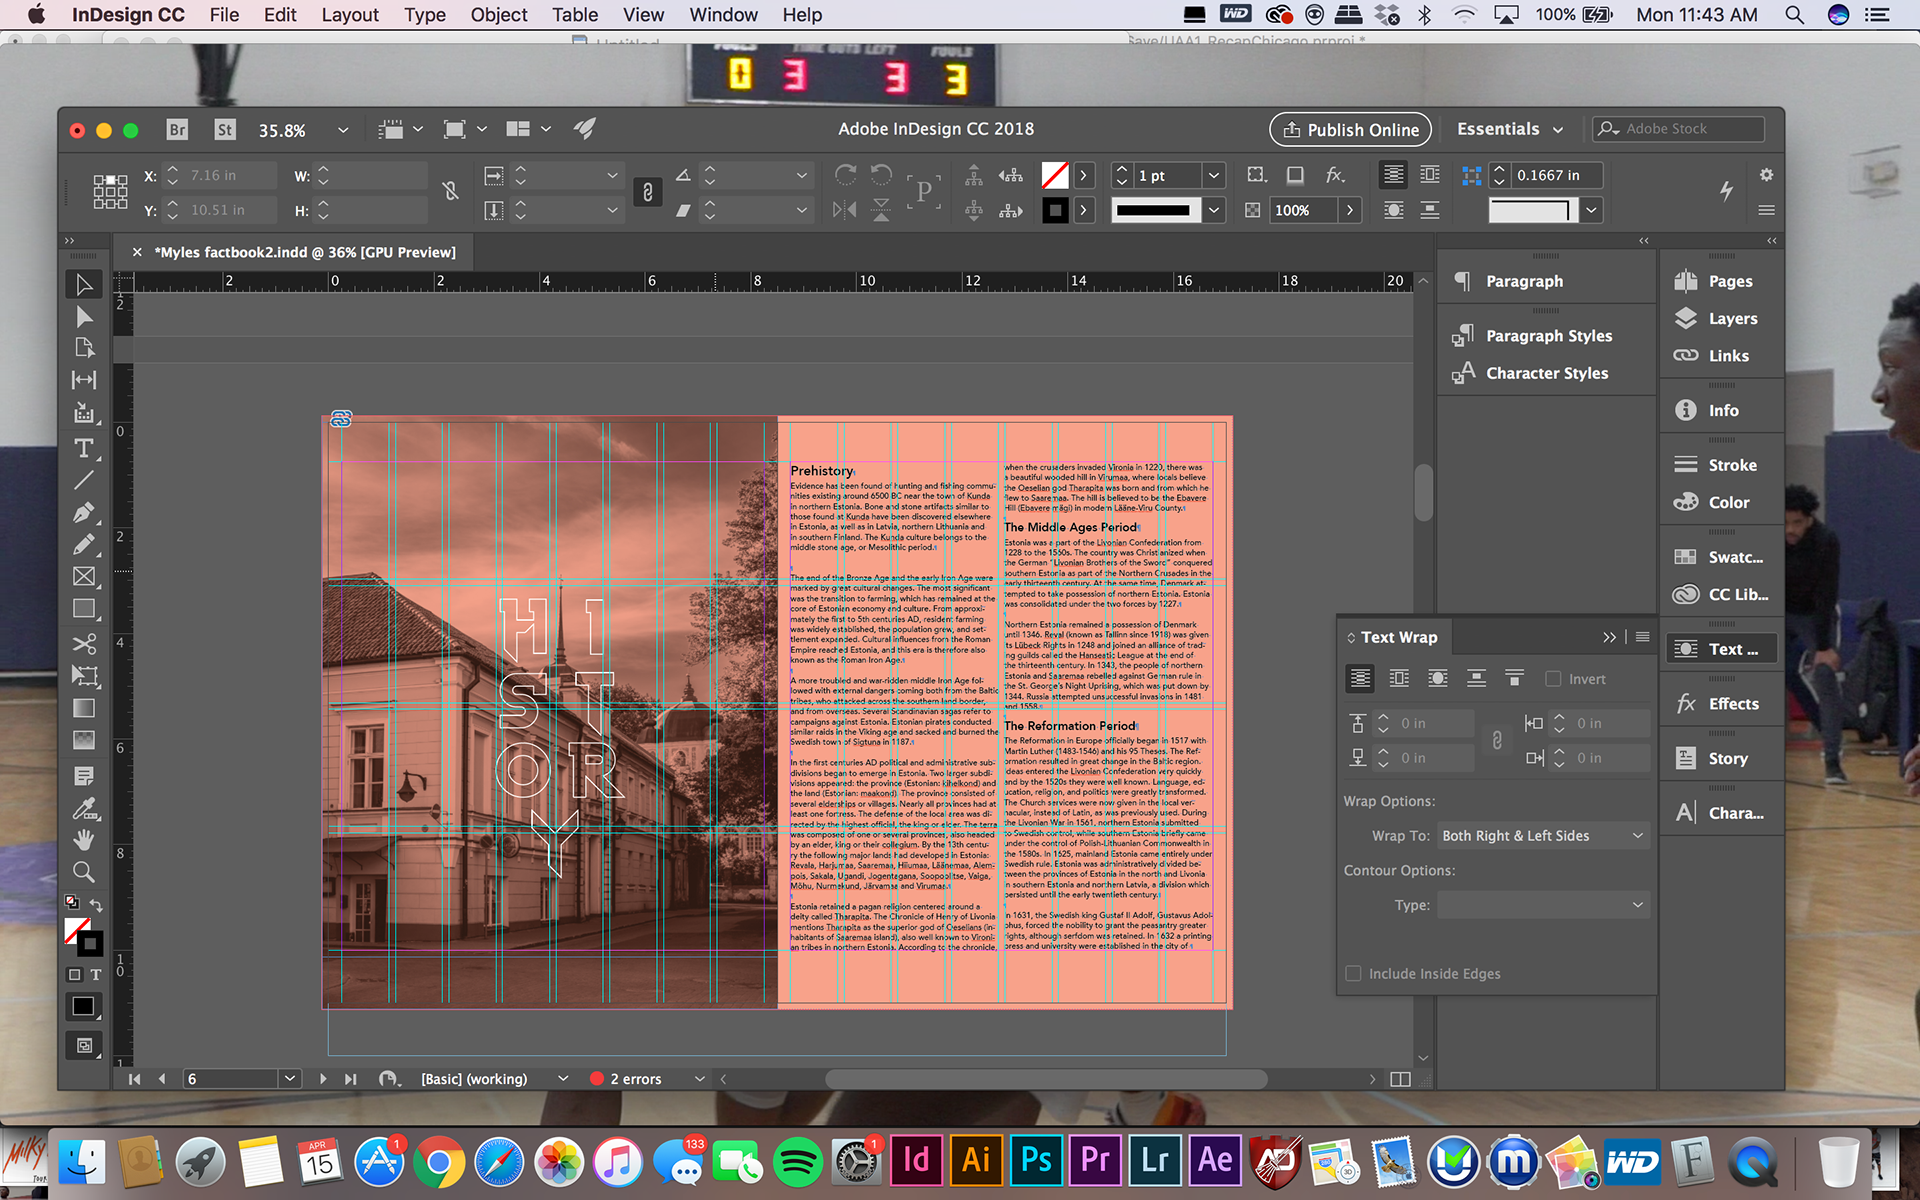This screenshot has width=1920, height=1200.
Task: Open Spotify from the Dock
Action: 797,1161
